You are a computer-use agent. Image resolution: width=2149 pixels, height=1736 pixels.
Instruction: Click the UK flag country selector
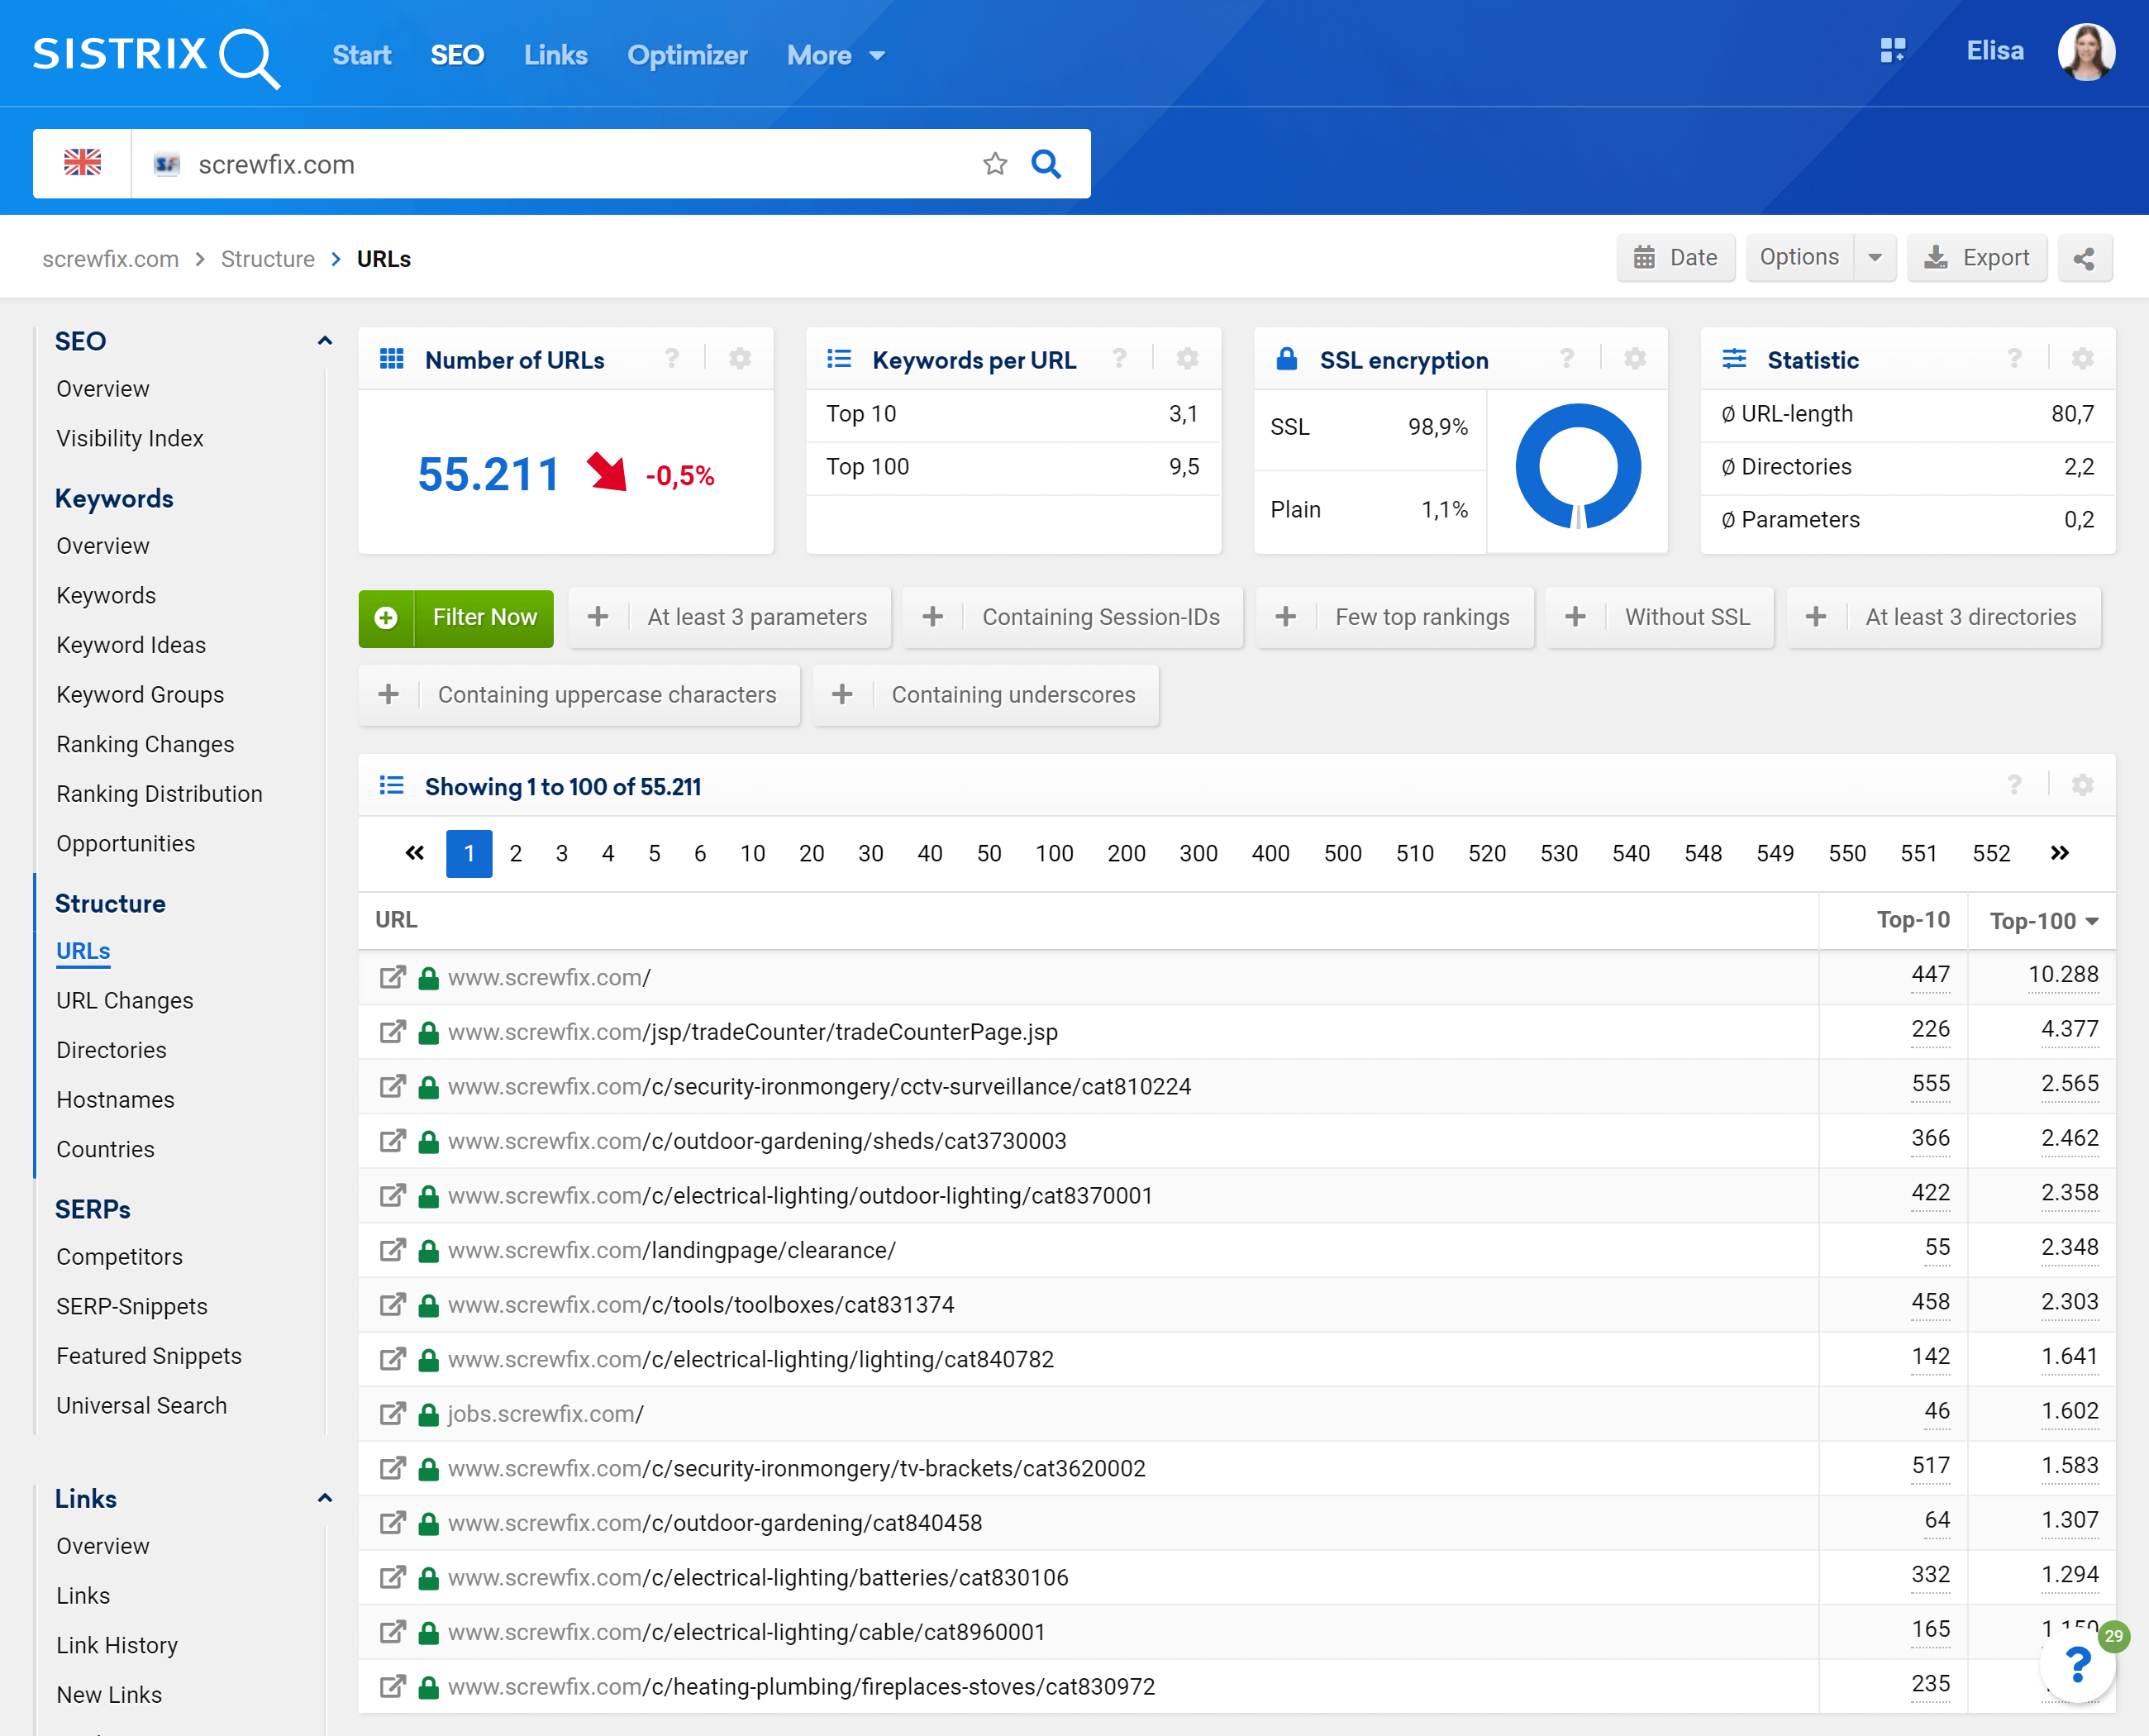click(x=83, y=163)
